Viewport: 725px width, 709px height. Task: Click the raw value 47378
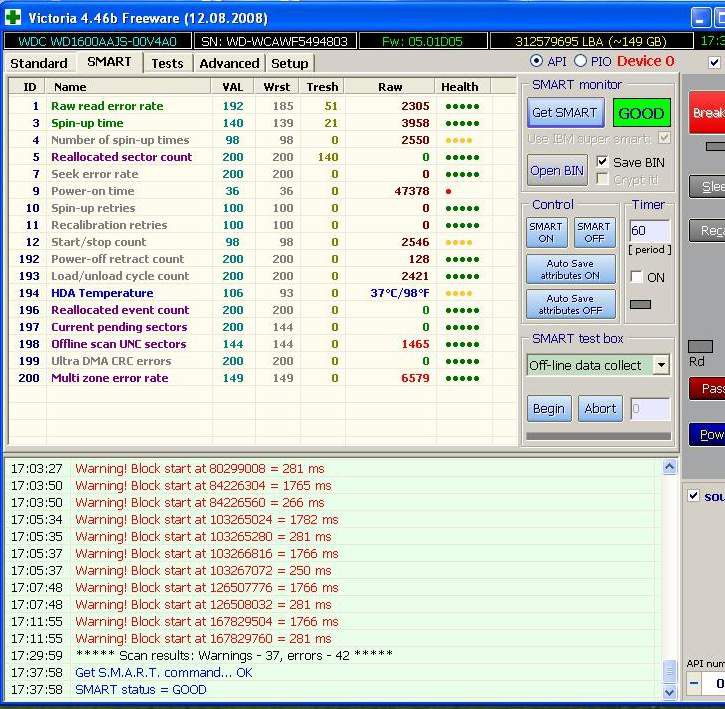(412, 191)
